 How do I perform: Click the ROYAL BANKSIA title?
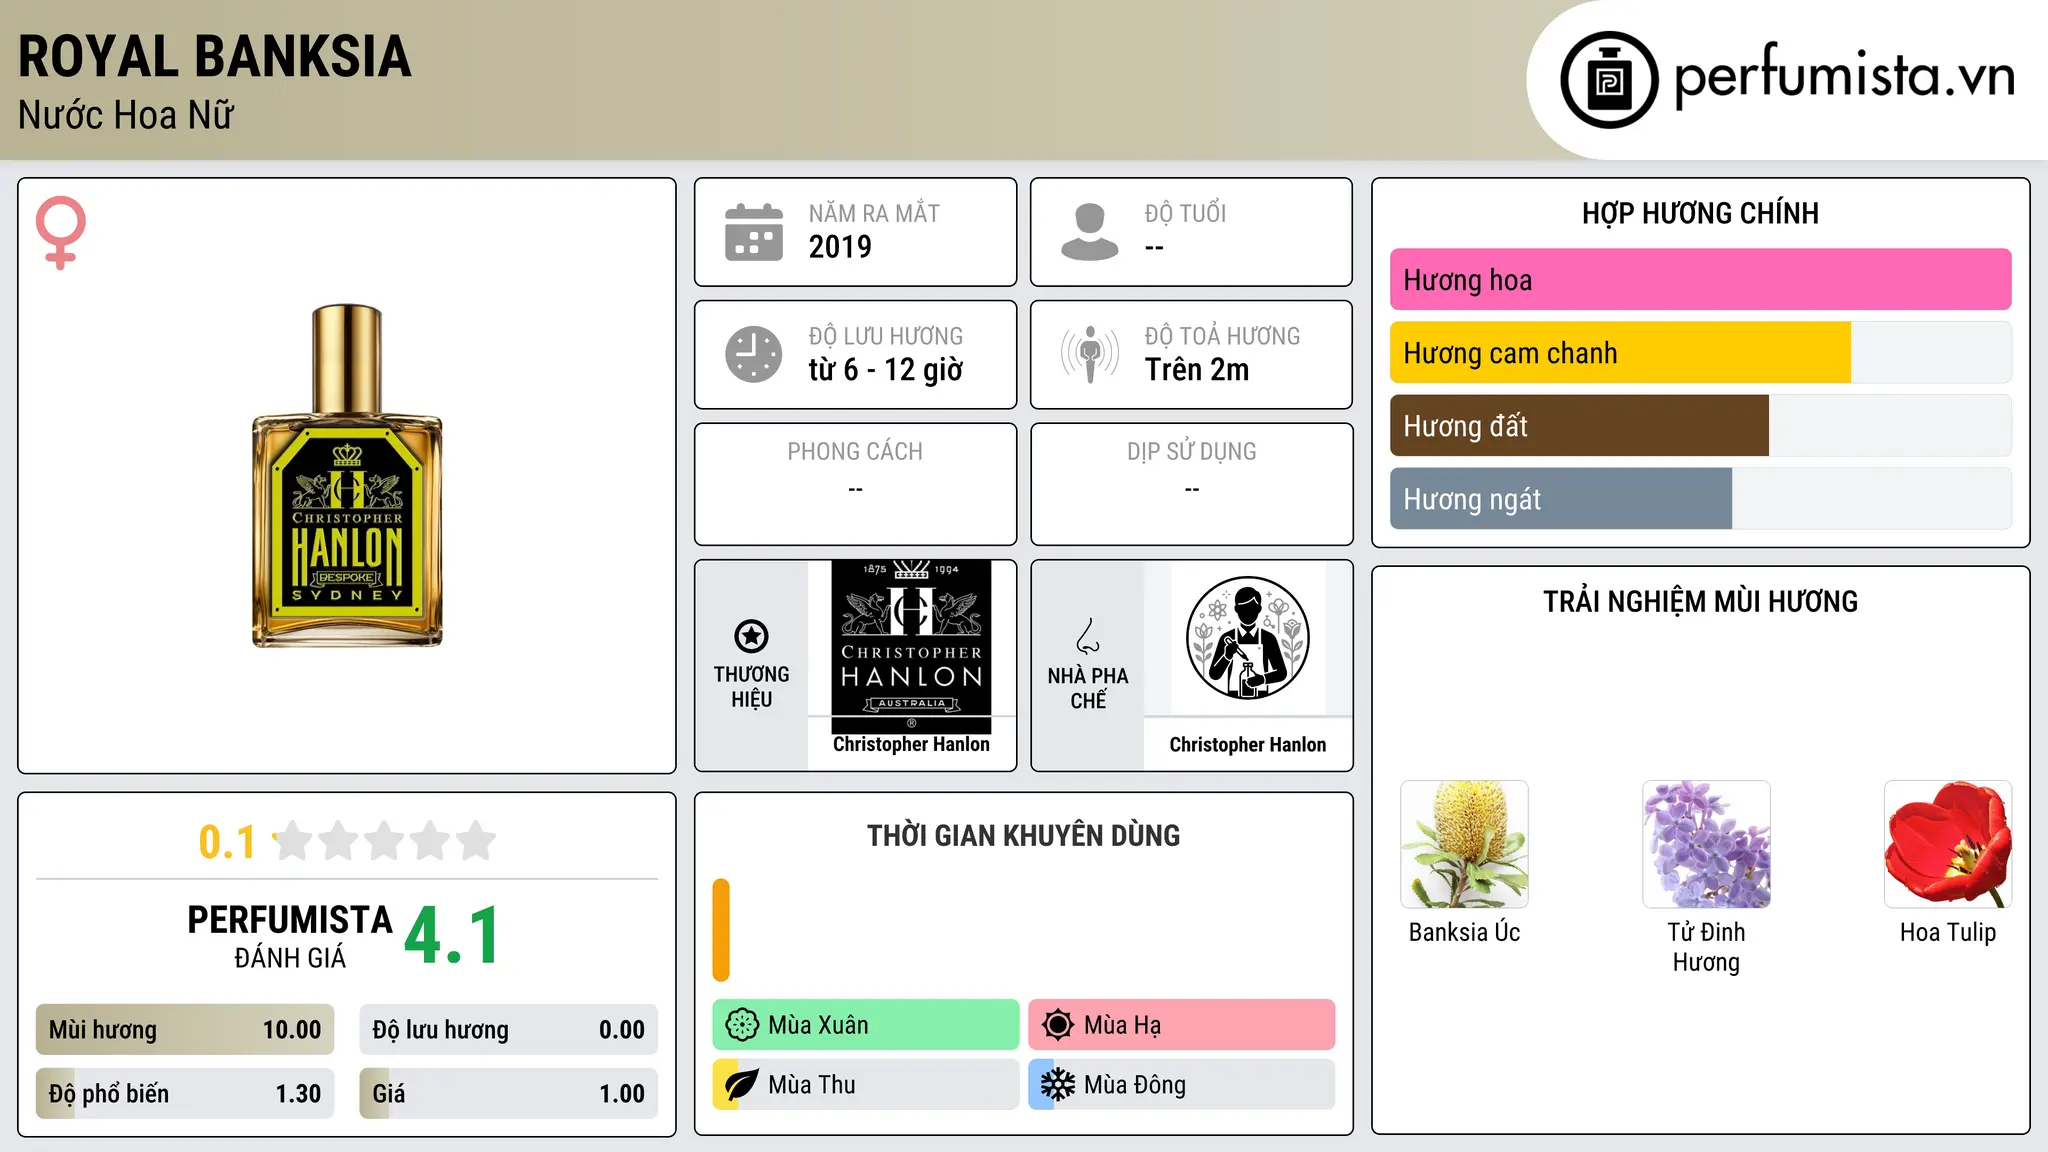[x=215, y=56]
